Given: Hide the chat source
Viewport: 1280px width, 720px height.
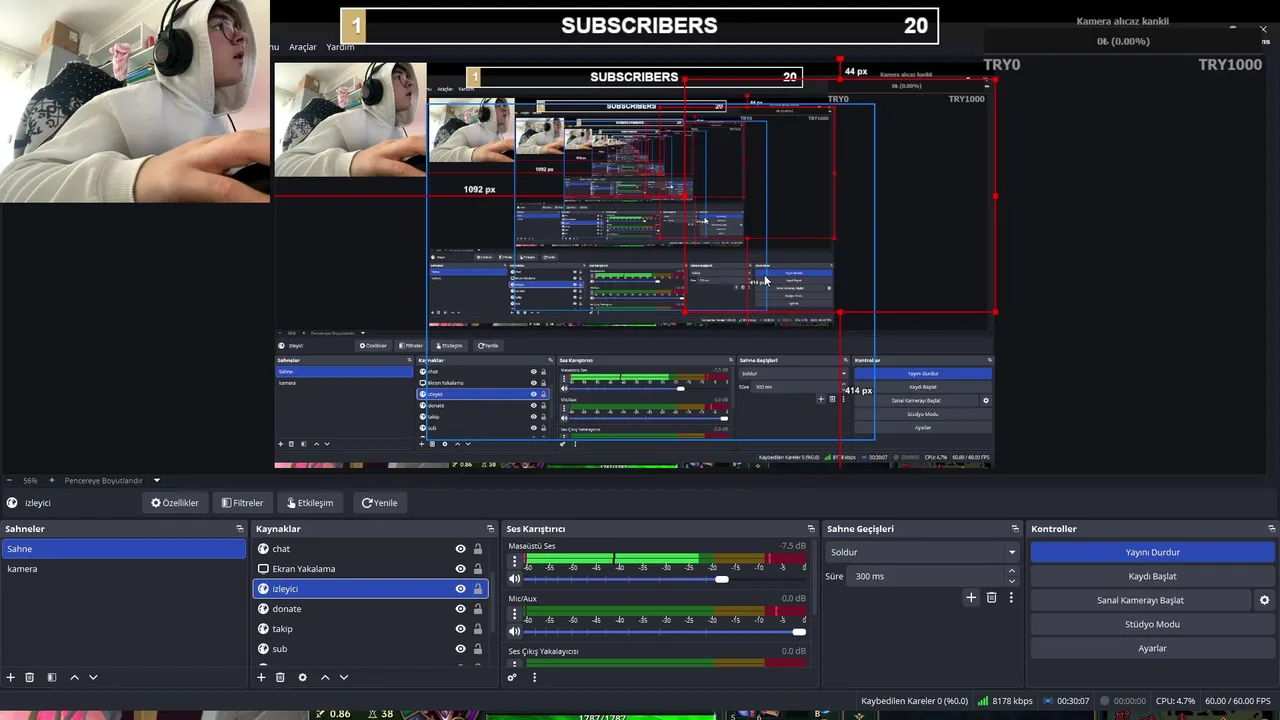Looking at the screenshot, I should click(x=460, y=549).
